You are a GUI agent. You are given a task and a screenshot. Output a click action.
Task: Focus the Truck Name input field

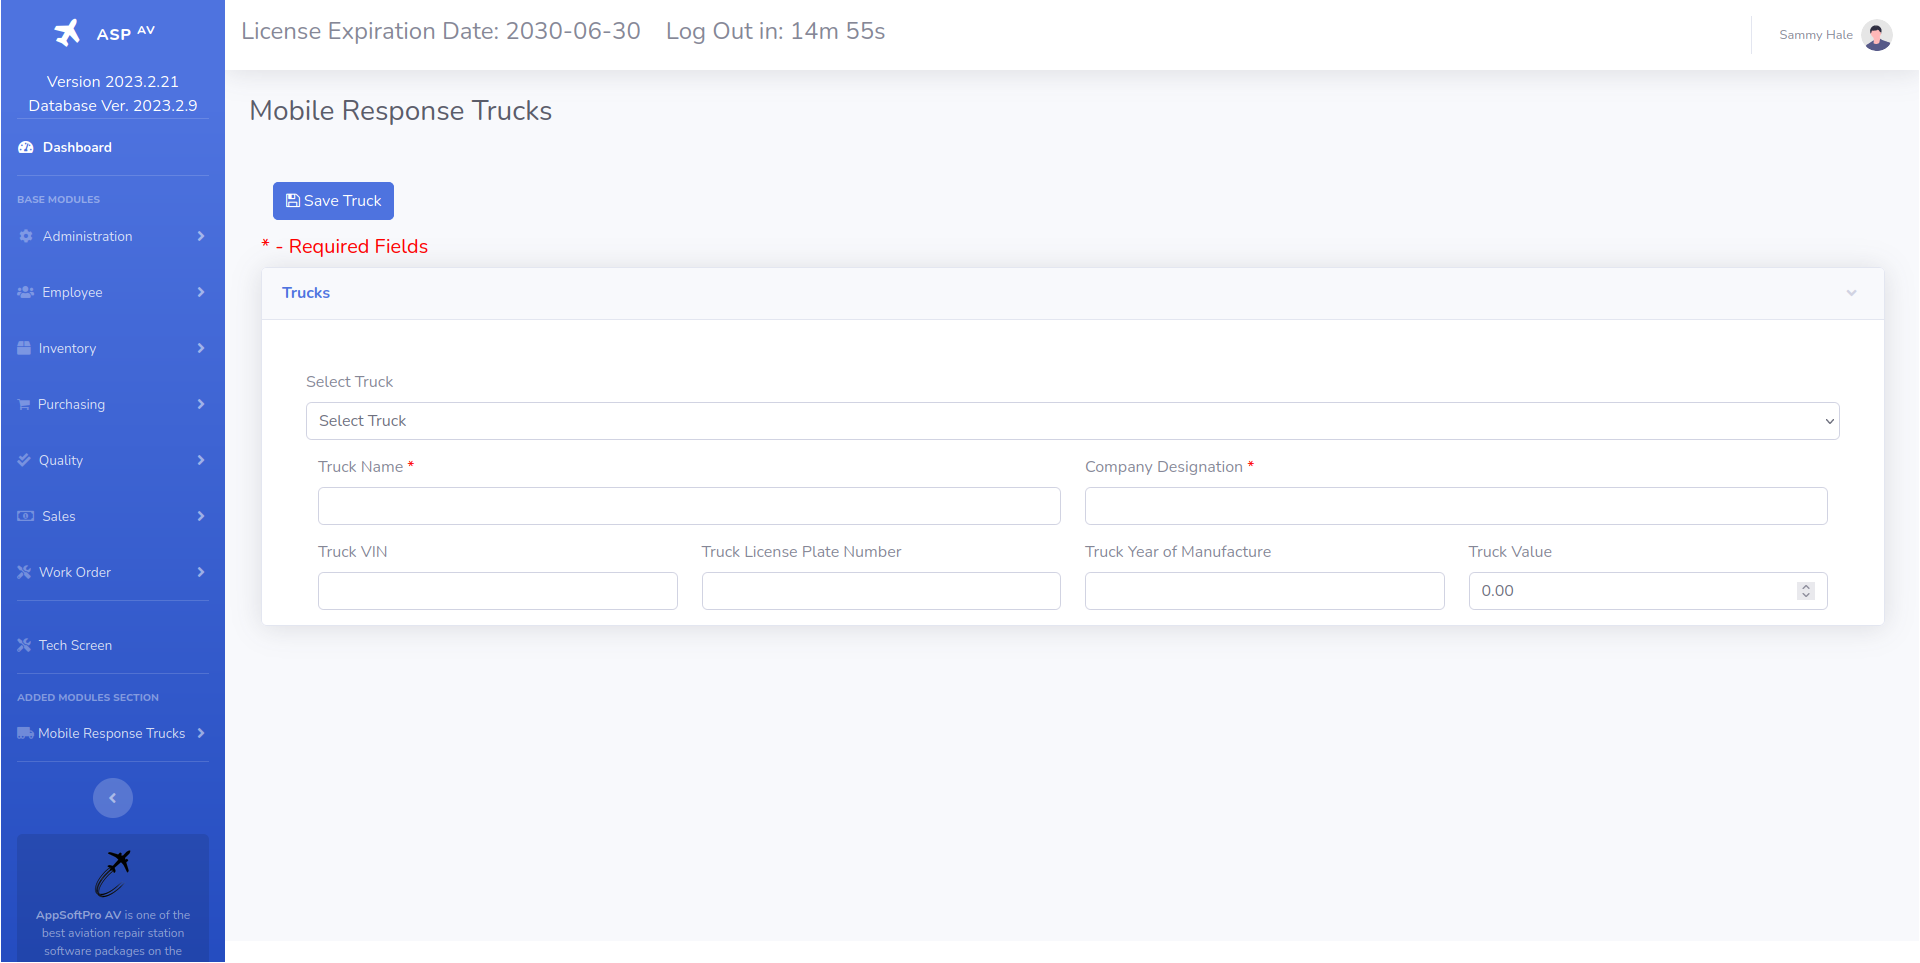click(x=689, y=506)
